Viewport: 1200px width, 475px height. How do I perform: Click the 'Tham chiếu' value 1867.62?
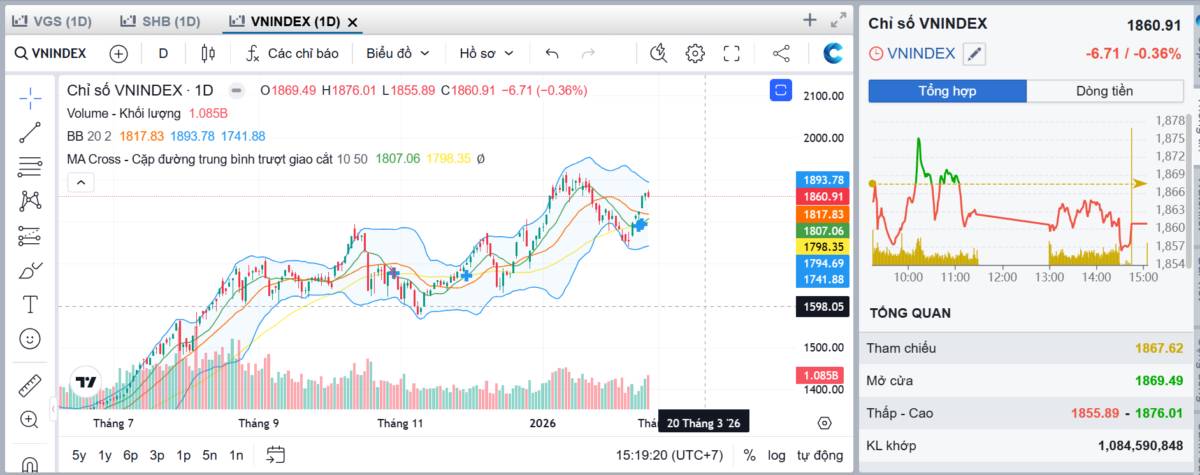1159,348
